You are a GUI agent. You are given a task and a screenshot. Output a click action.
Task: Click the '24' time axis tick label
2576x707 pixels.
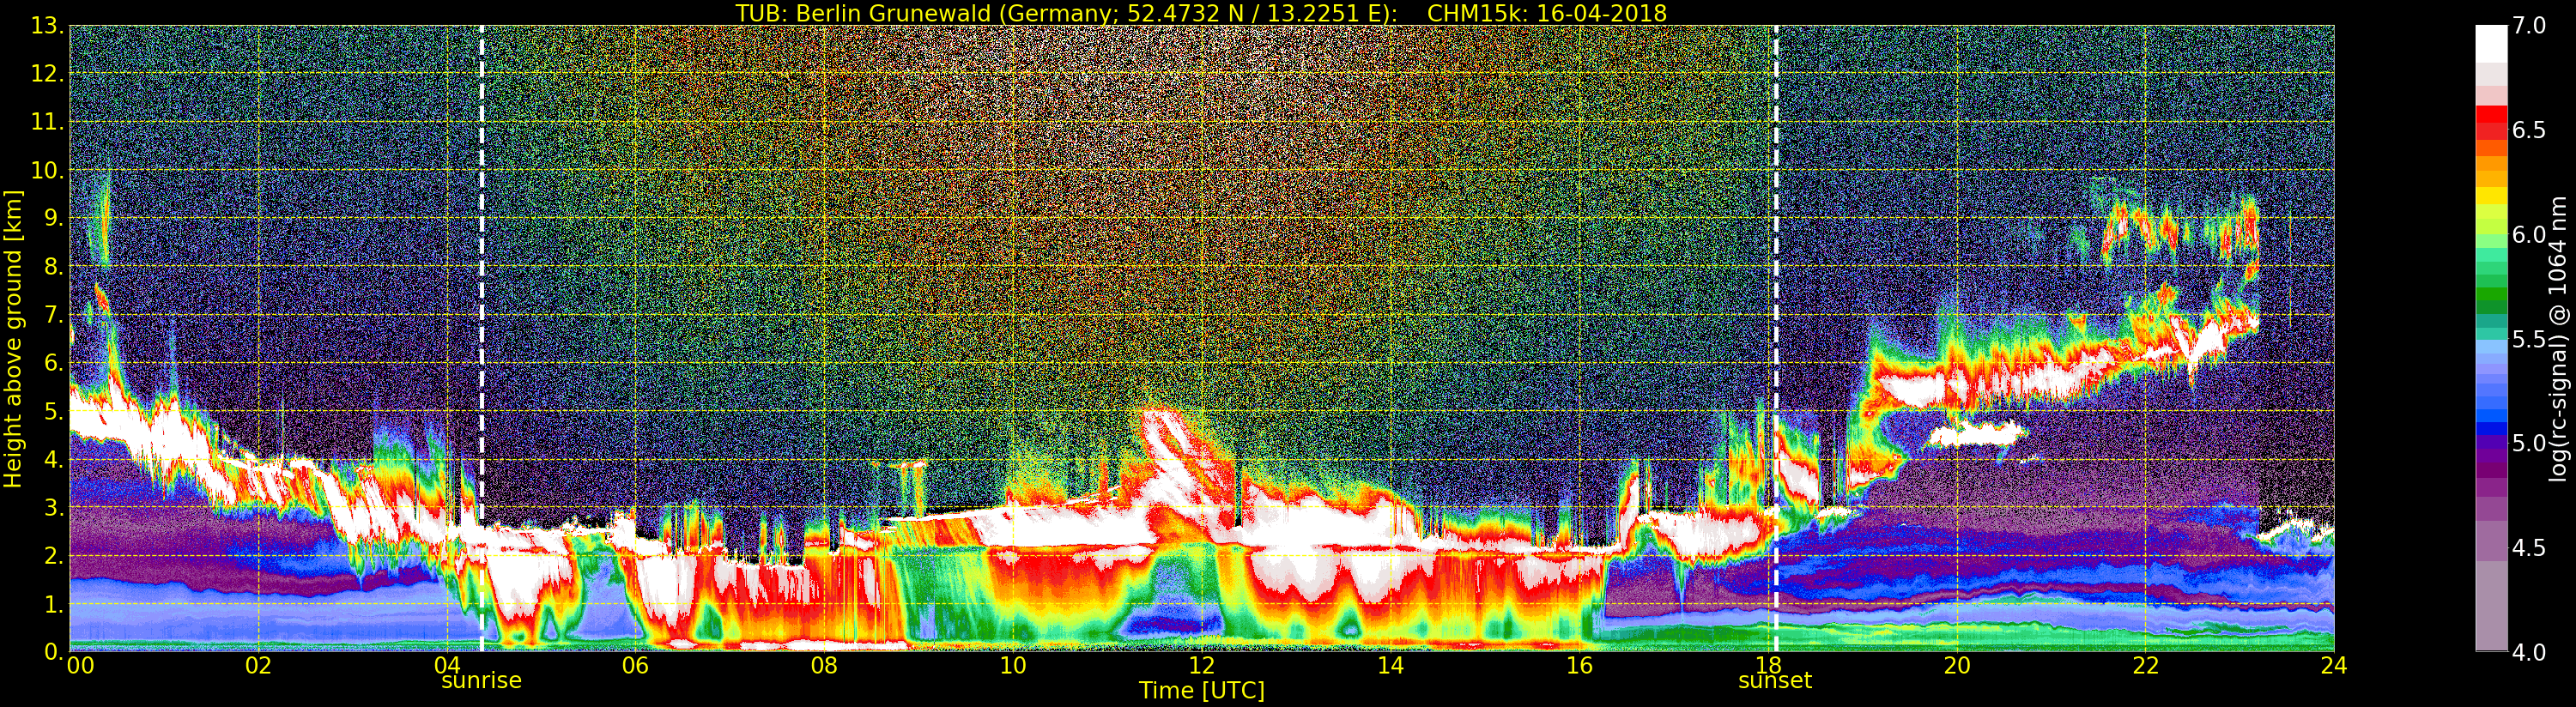tap(2334, 666)
